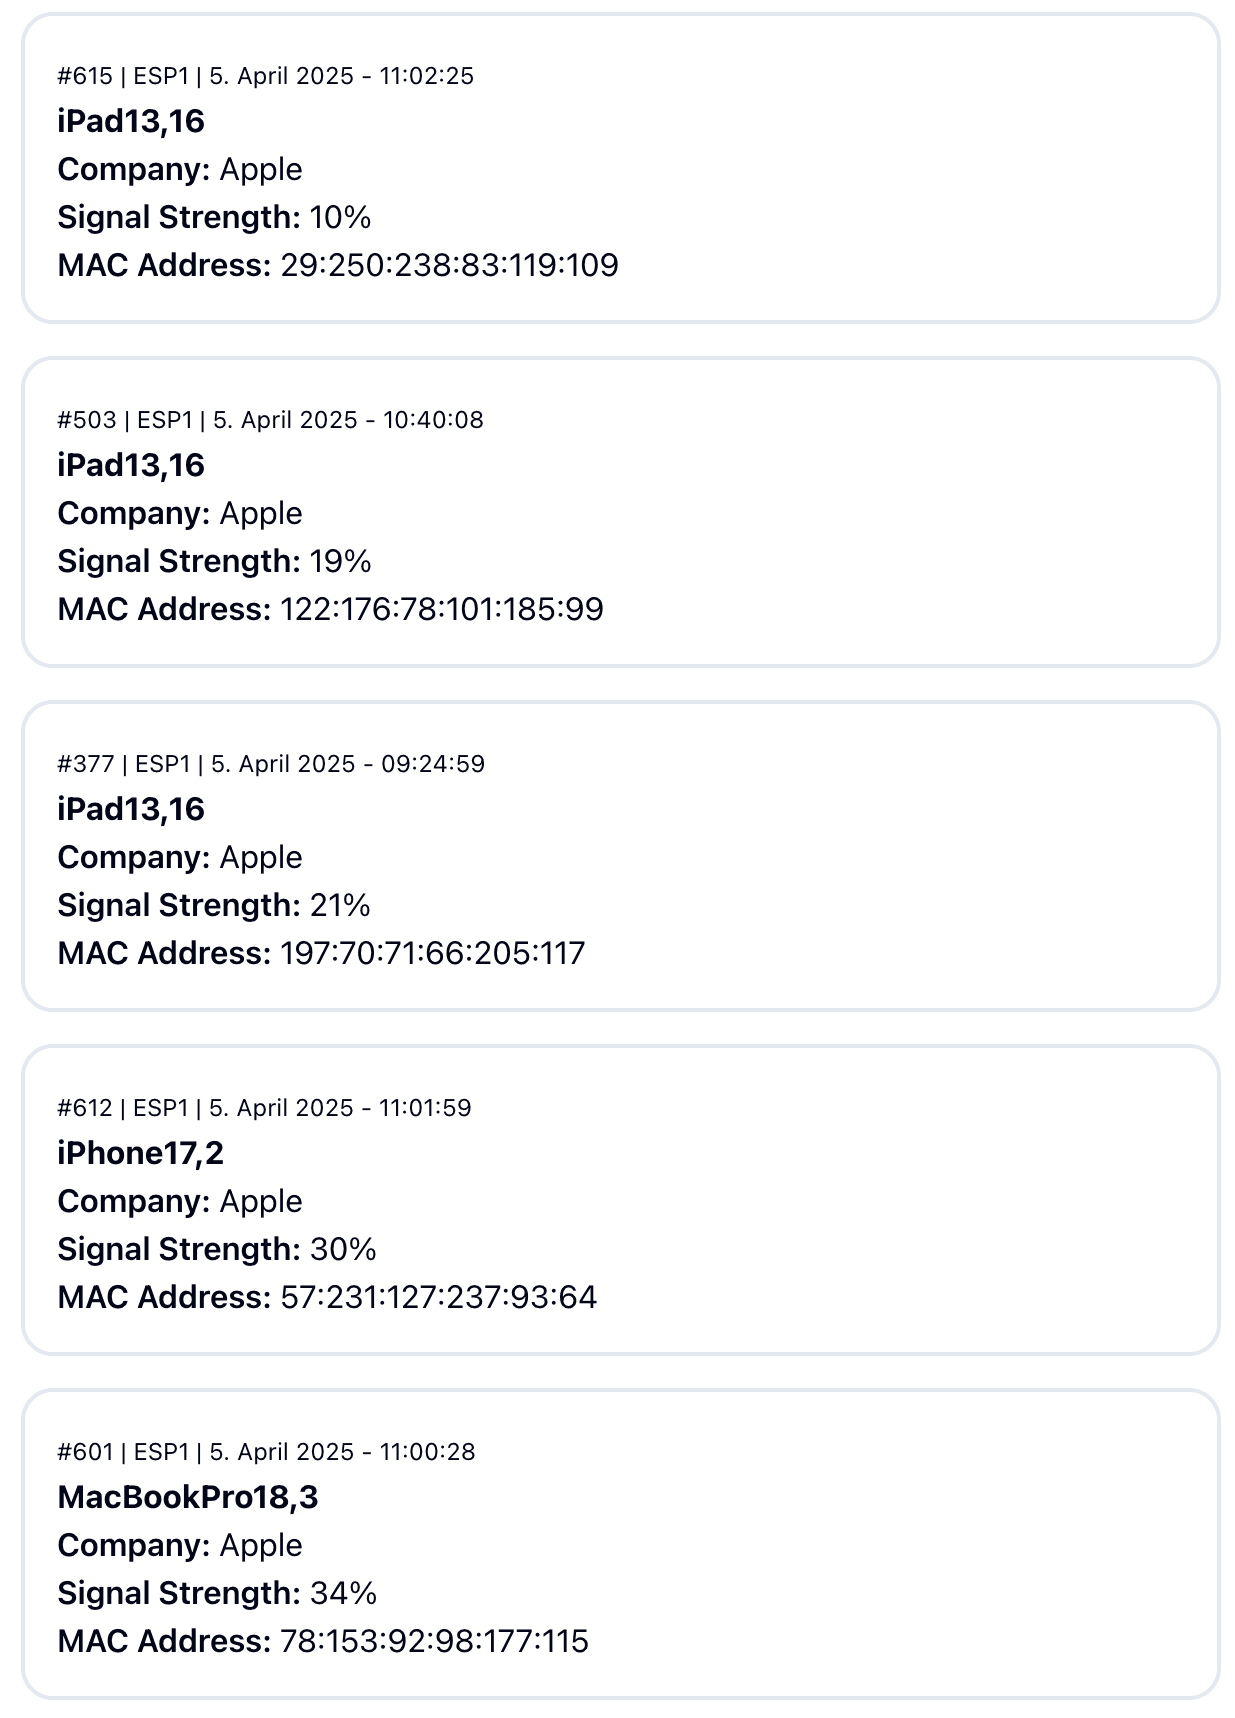
Task: Select the #615 ESP1 timestamp header
Action: click(265, 76)
